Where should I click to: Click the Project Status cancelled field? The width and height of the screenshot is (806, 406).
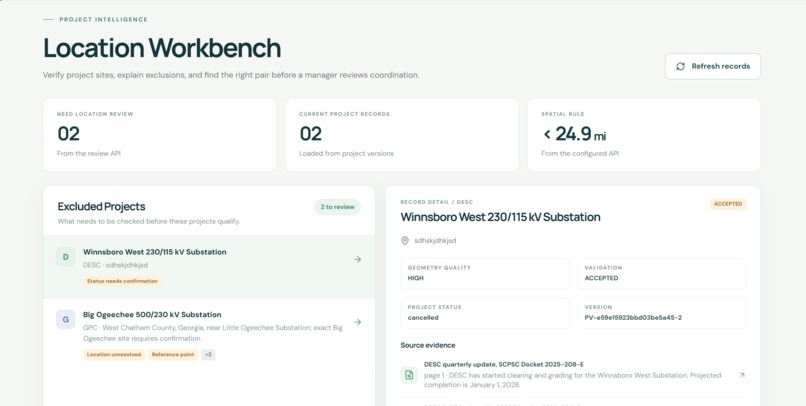[485, 313]
